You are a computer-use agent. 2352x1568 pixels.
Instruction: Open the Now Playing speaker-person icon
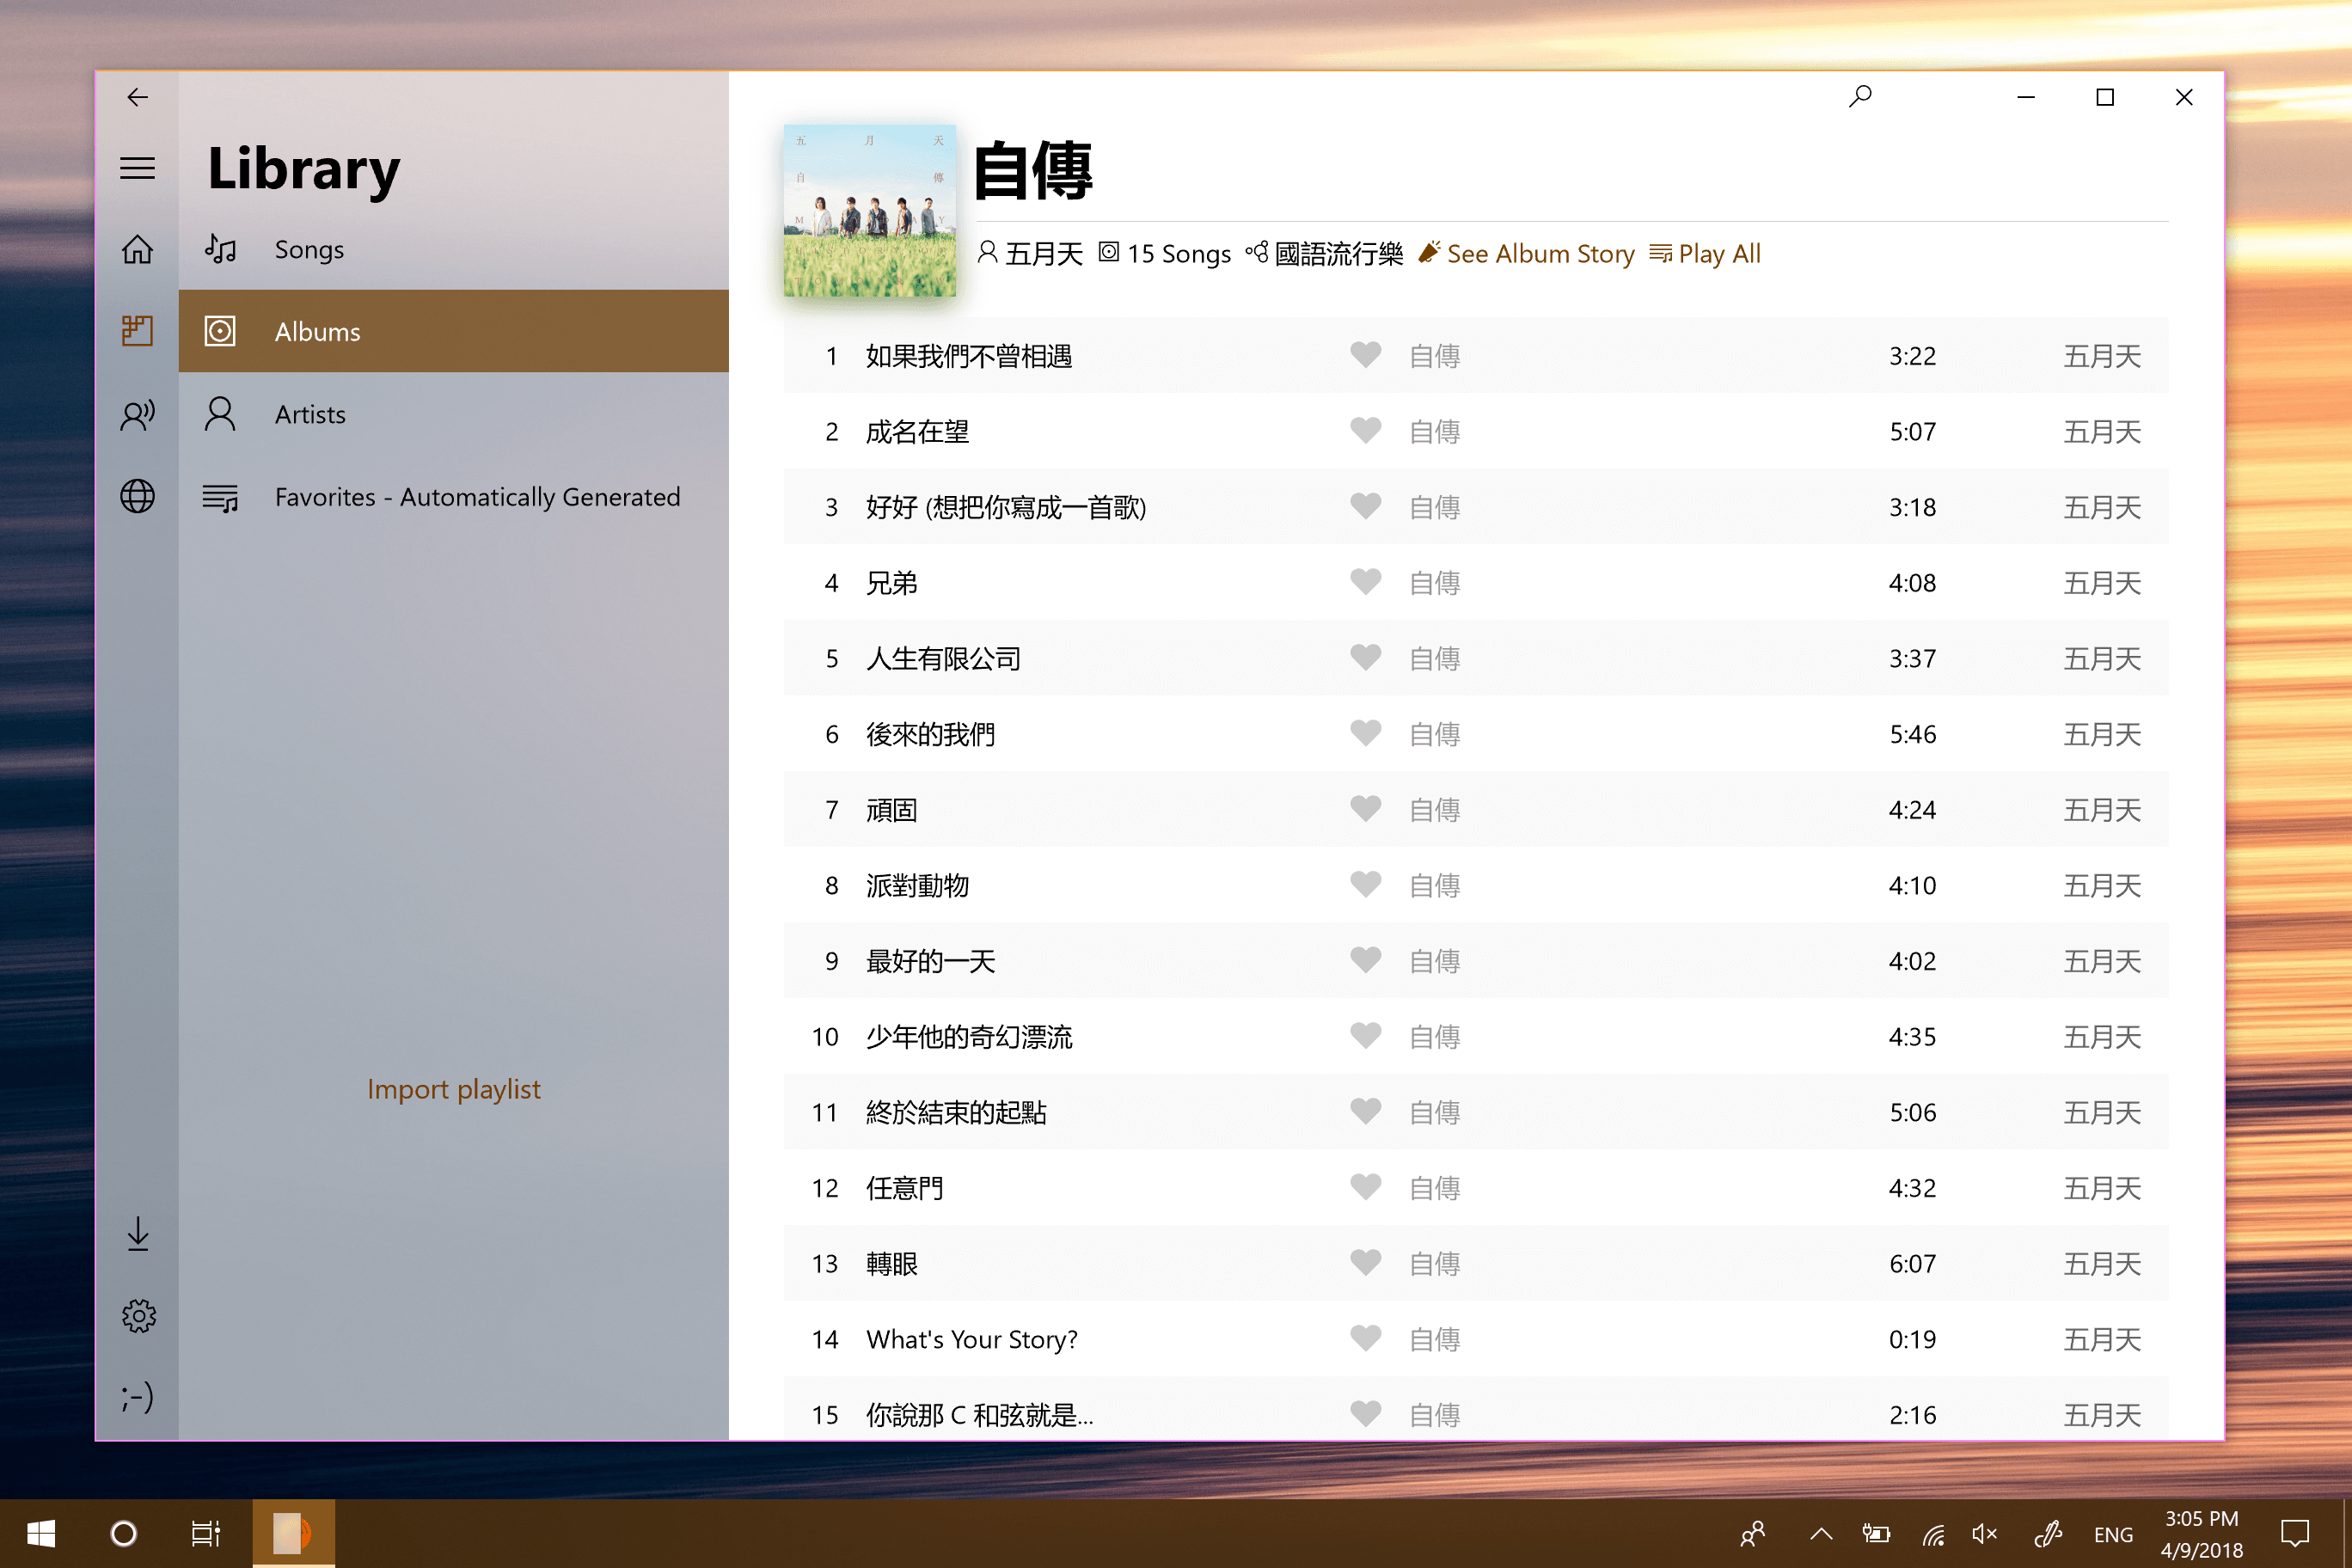(137, 414)
